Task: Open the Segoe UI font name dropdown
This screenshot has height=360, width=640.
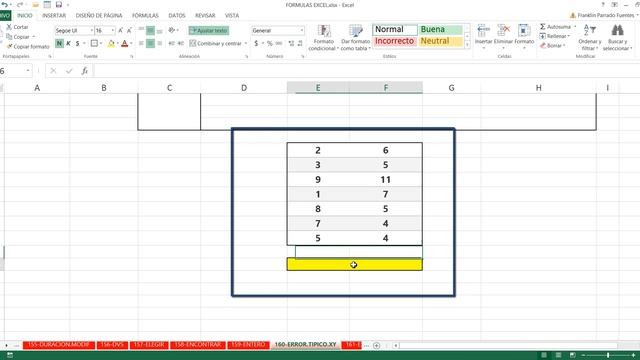Action: click(91, 31)
